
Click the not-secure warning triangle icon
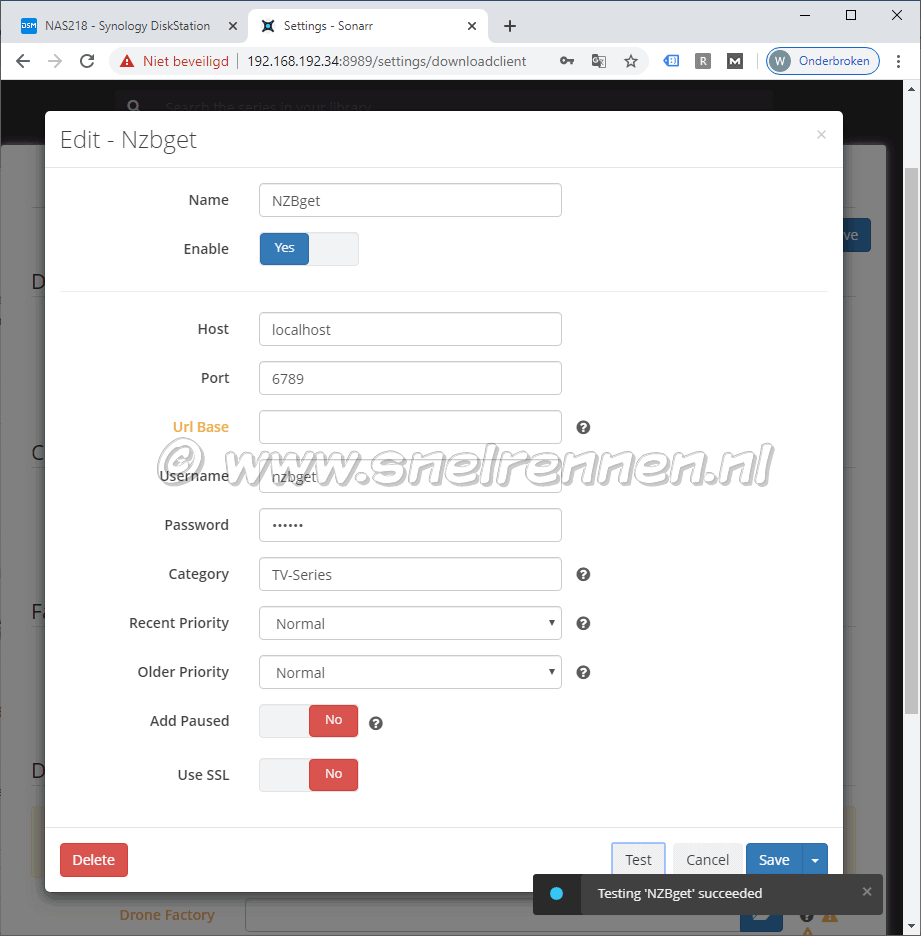127,61
